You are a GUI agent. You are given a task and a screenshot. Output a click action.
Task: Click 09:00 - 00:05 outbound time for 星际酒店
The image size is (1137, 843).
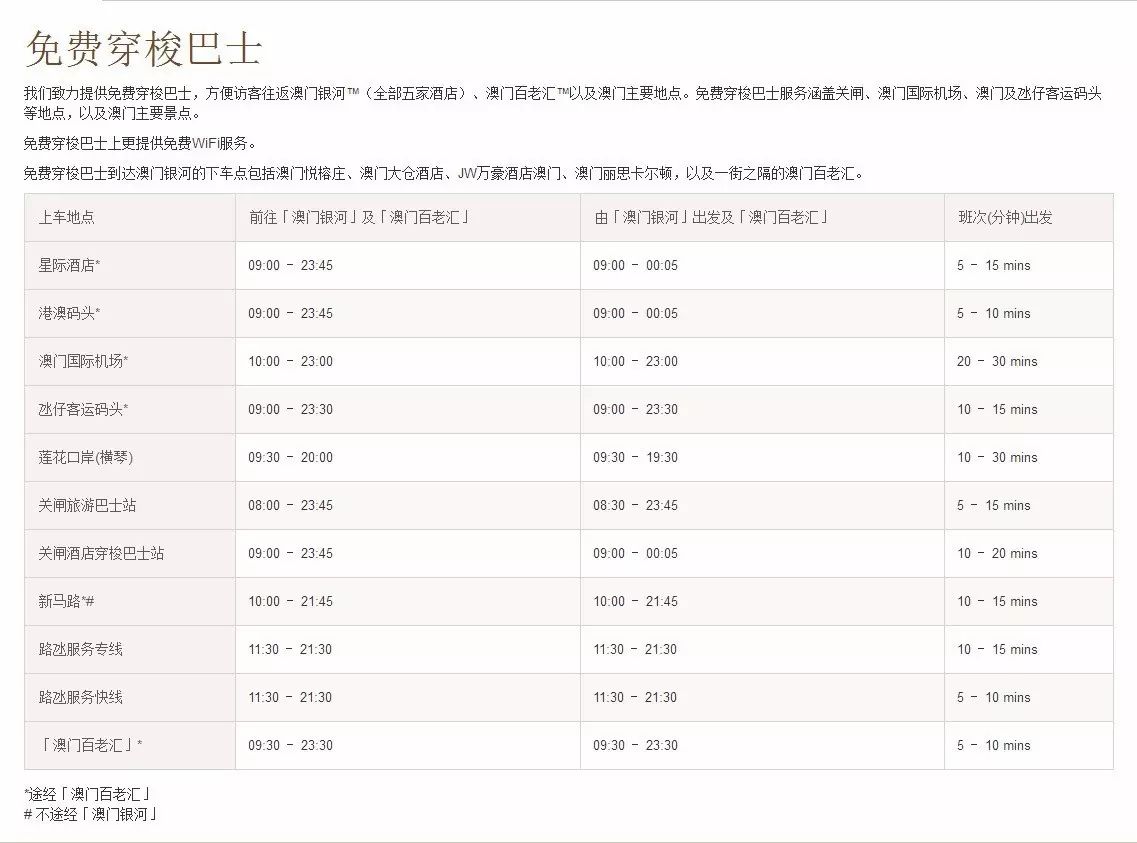pos(635,265)
